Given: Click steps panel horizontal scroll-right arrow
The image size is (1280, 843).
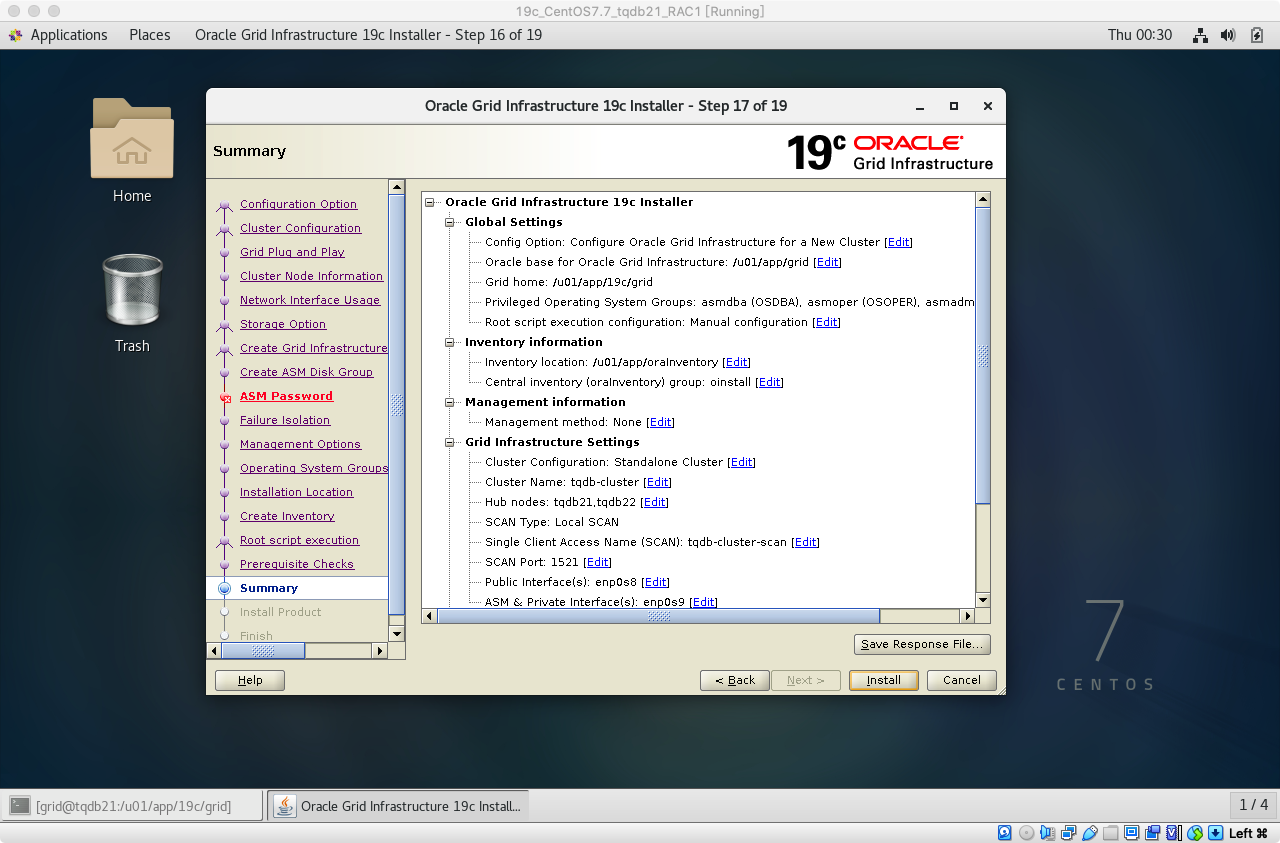Looking at the screenshot, I should click(x=379, y=651).
